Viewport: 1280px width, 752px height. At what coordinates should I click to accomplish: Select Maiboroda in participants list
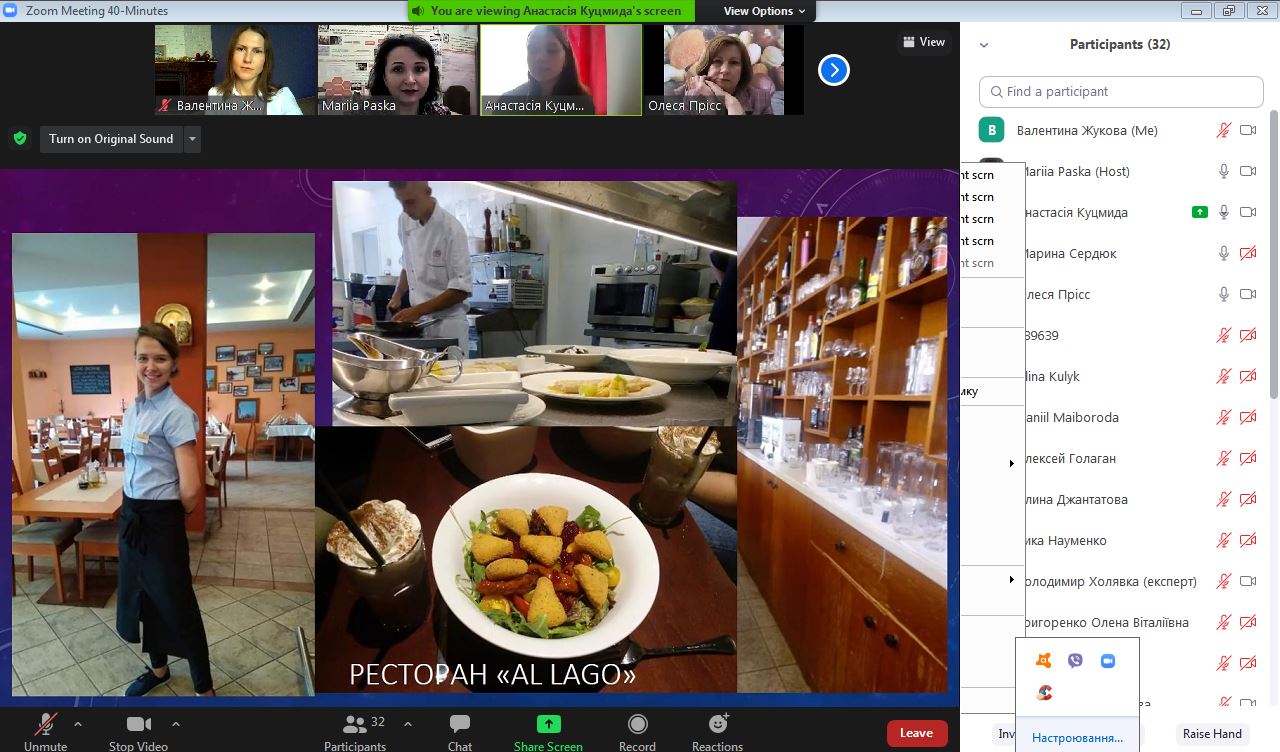1118,417
